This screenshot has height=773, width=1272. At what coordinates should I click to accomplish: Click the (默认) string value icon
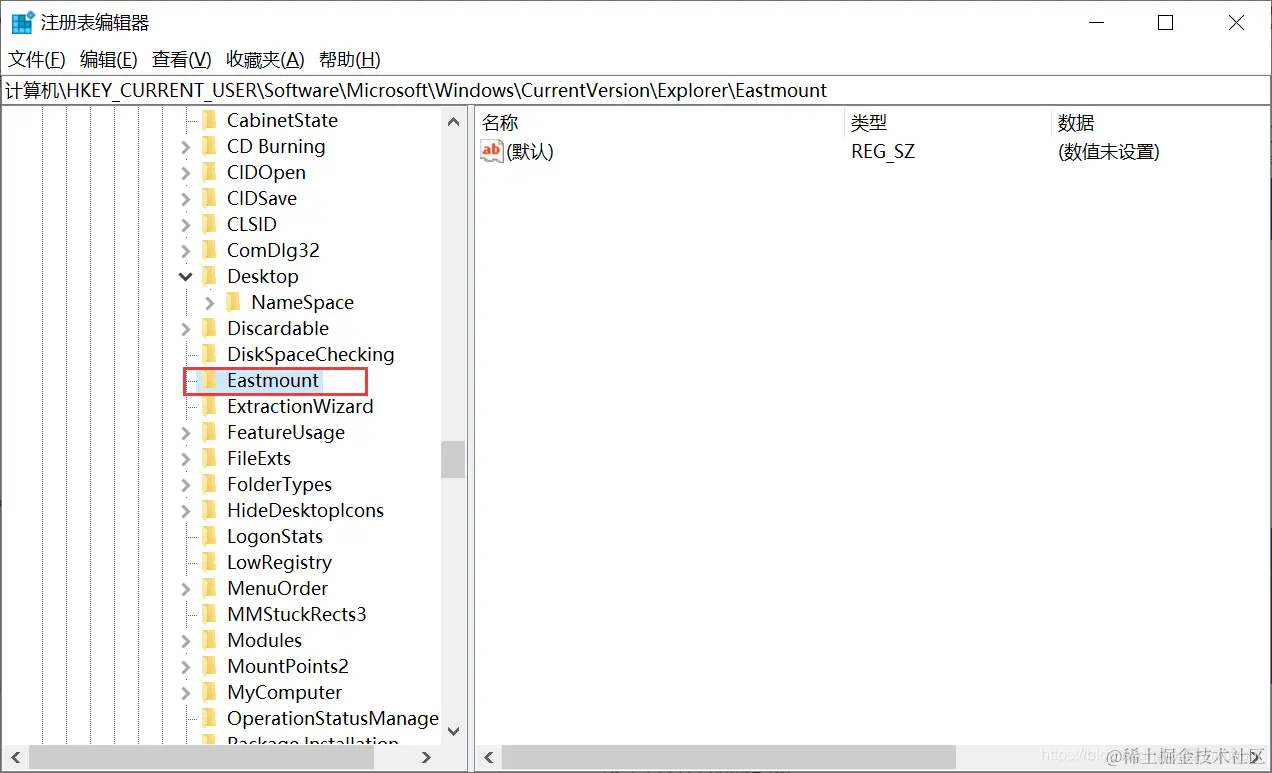point(492,151)
